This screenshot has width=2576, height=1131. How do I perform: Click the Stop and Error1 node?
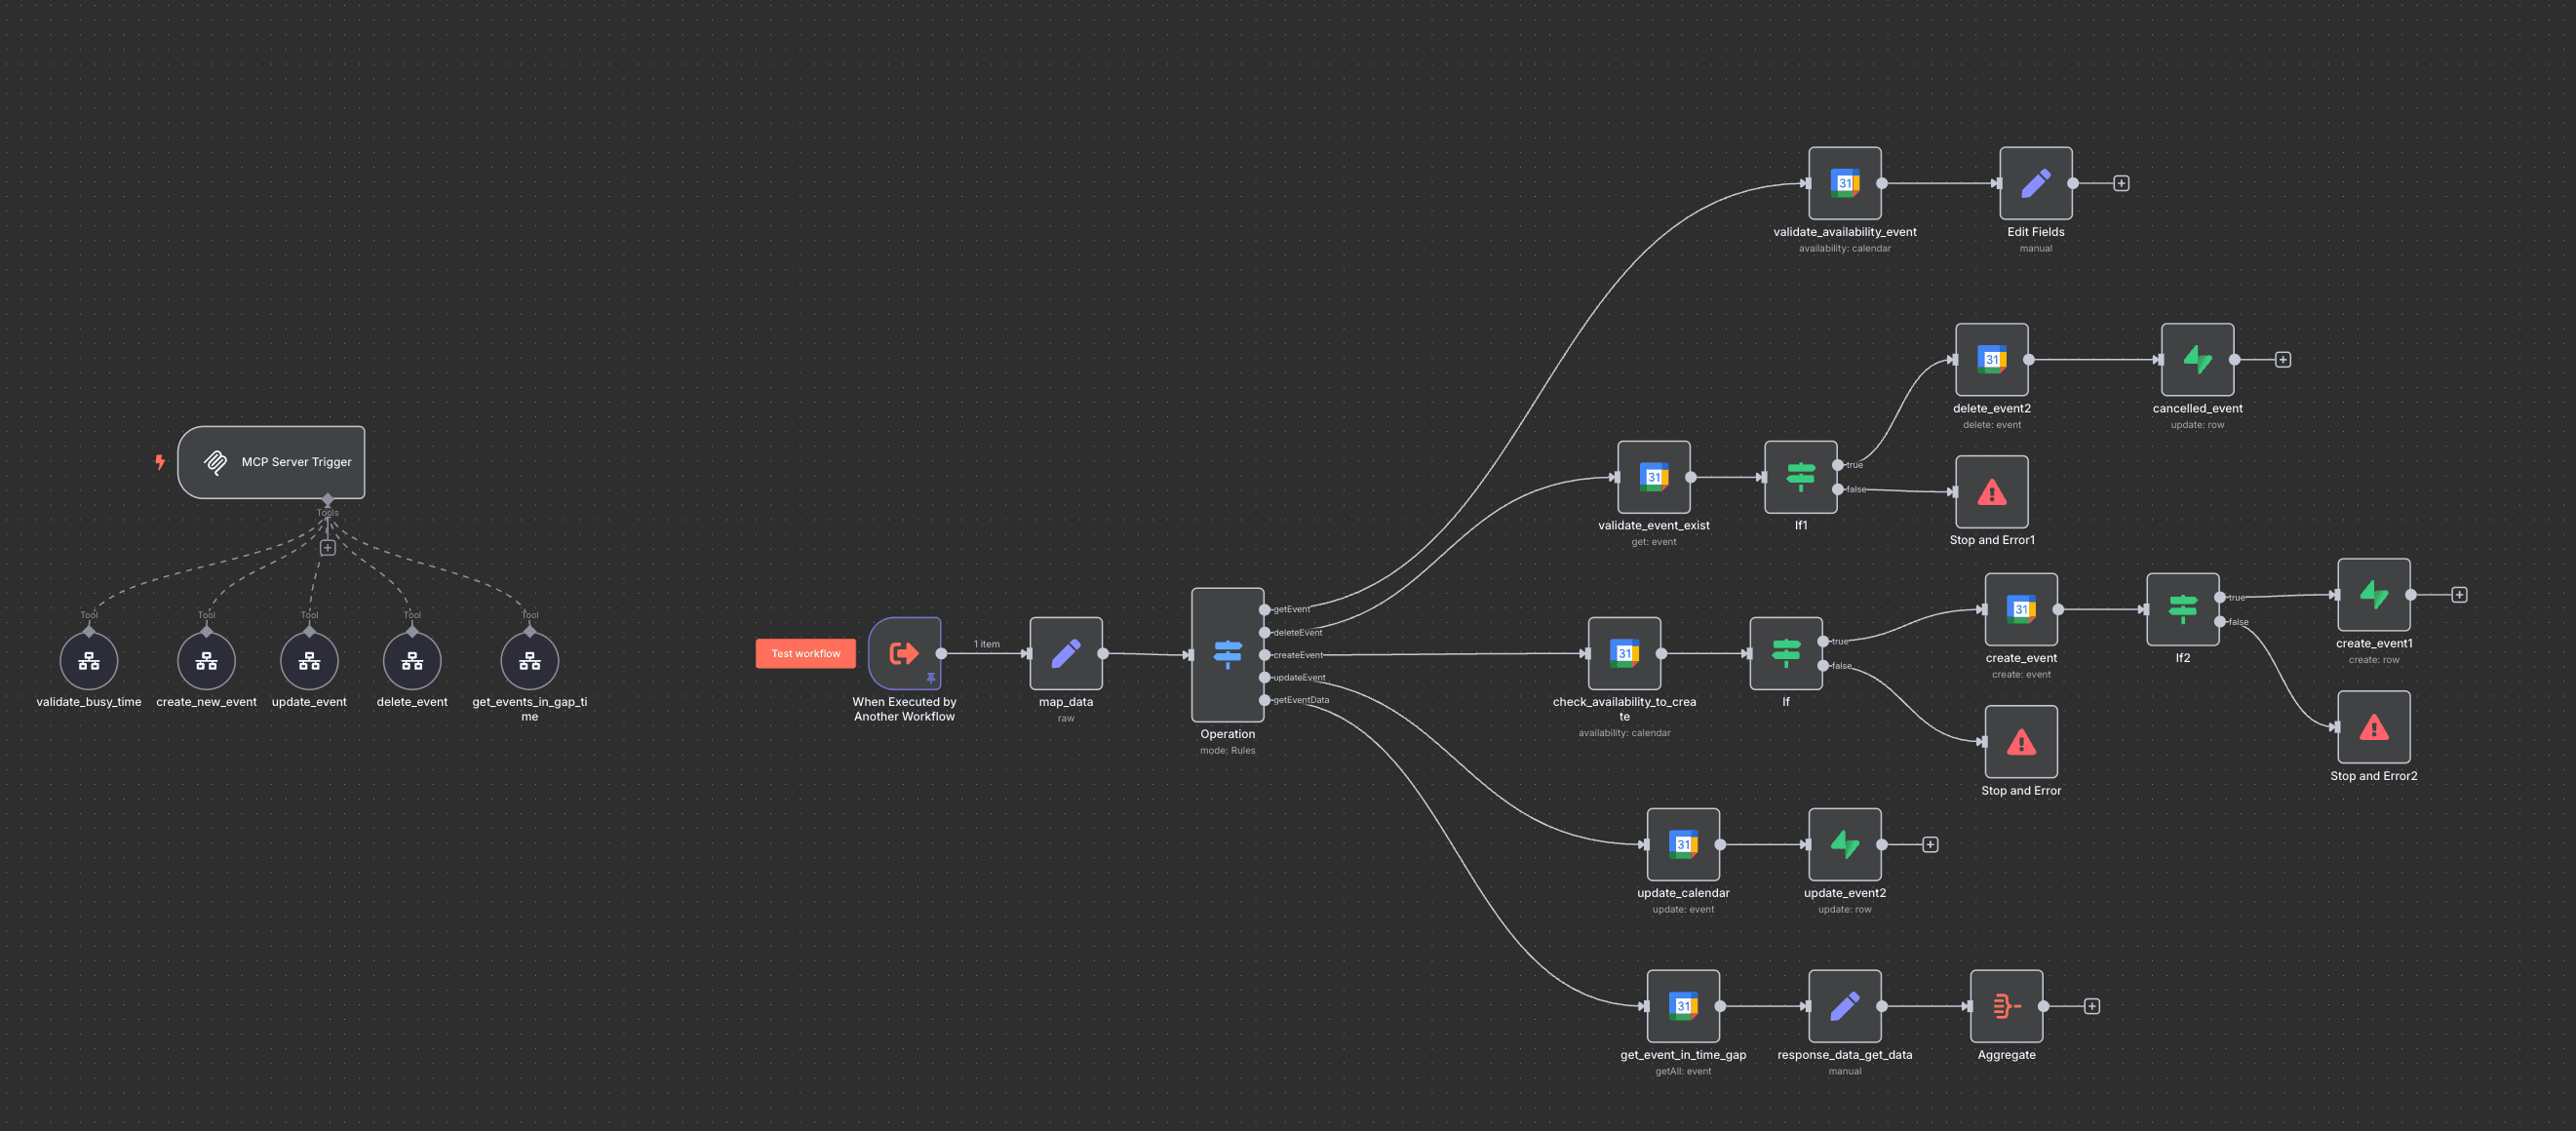point(1991,492)
